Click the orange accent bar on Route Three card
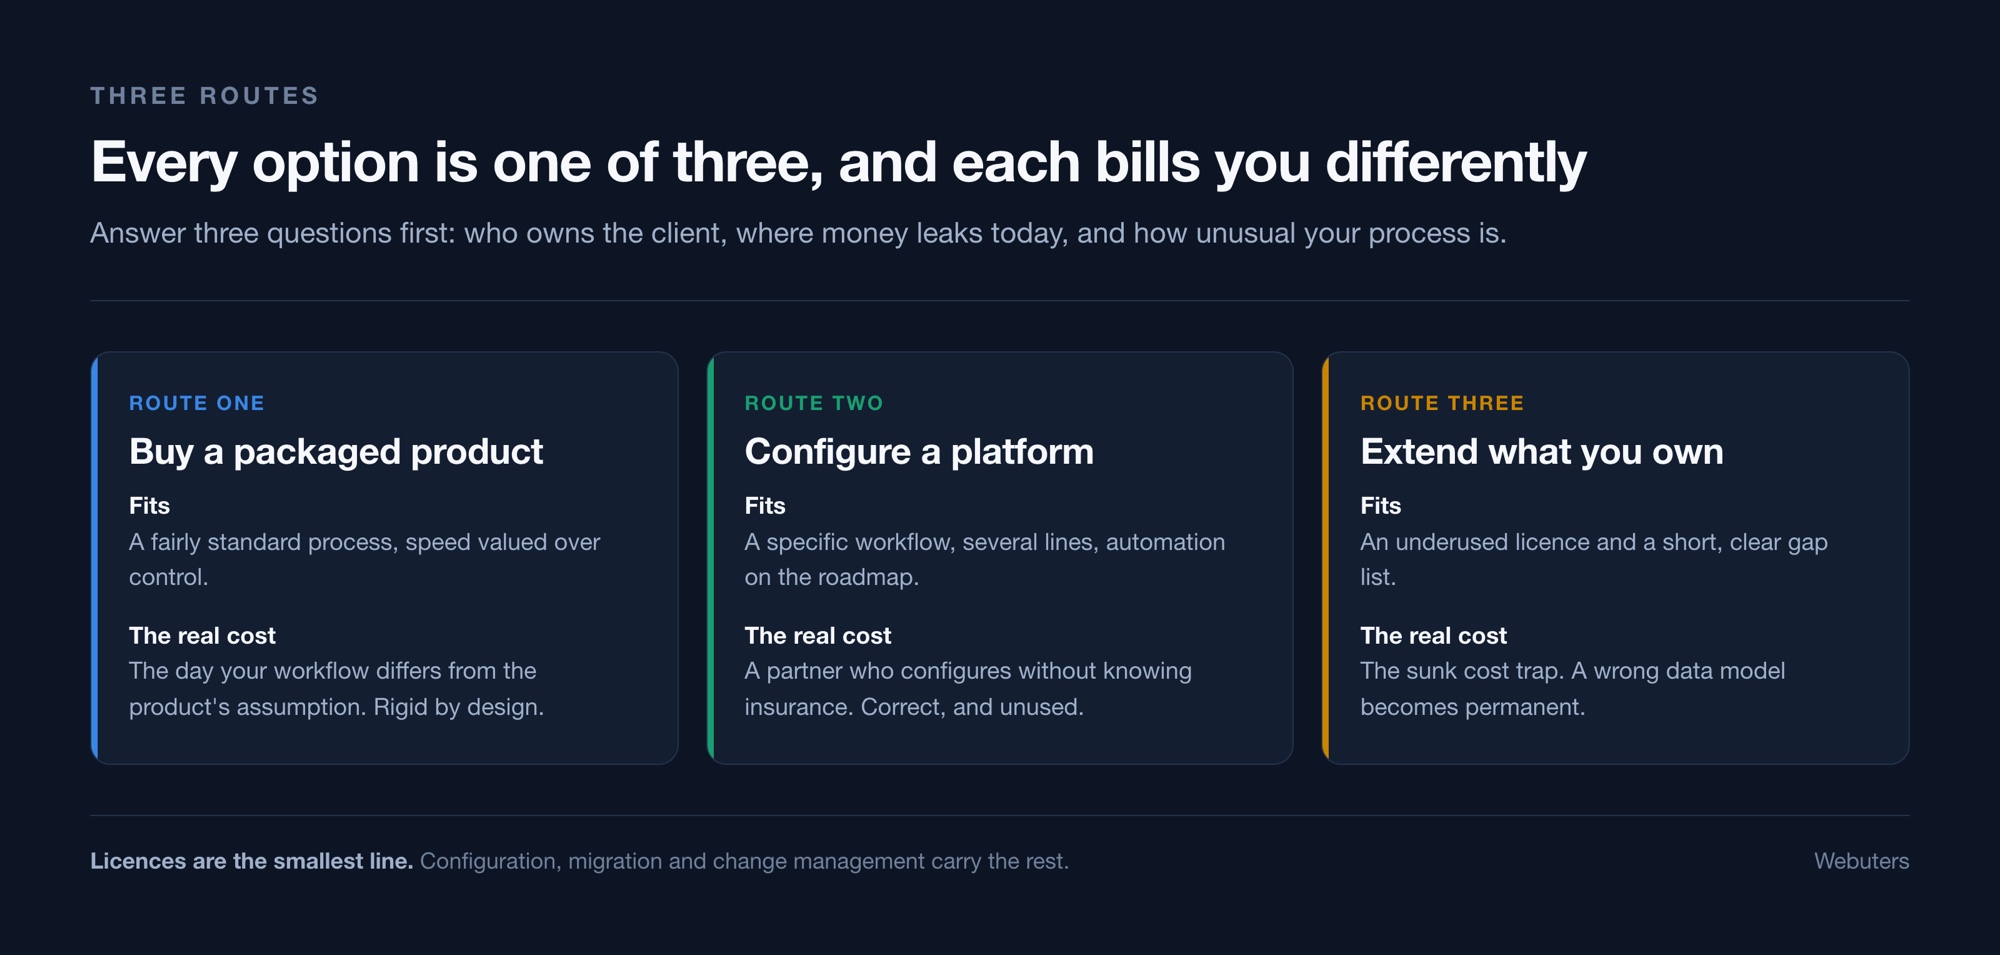 [x=1325, y=558]
